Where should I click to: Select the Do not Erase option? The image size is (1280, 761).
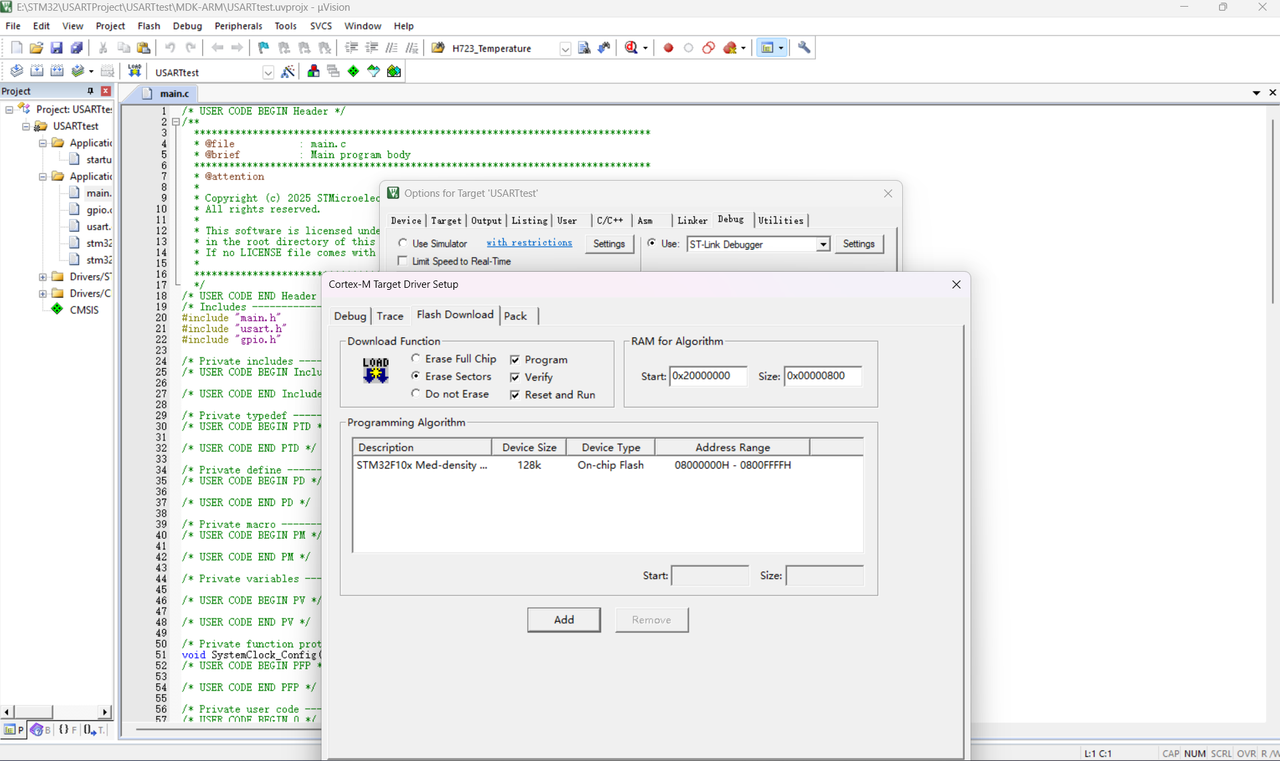click(416, 394)
